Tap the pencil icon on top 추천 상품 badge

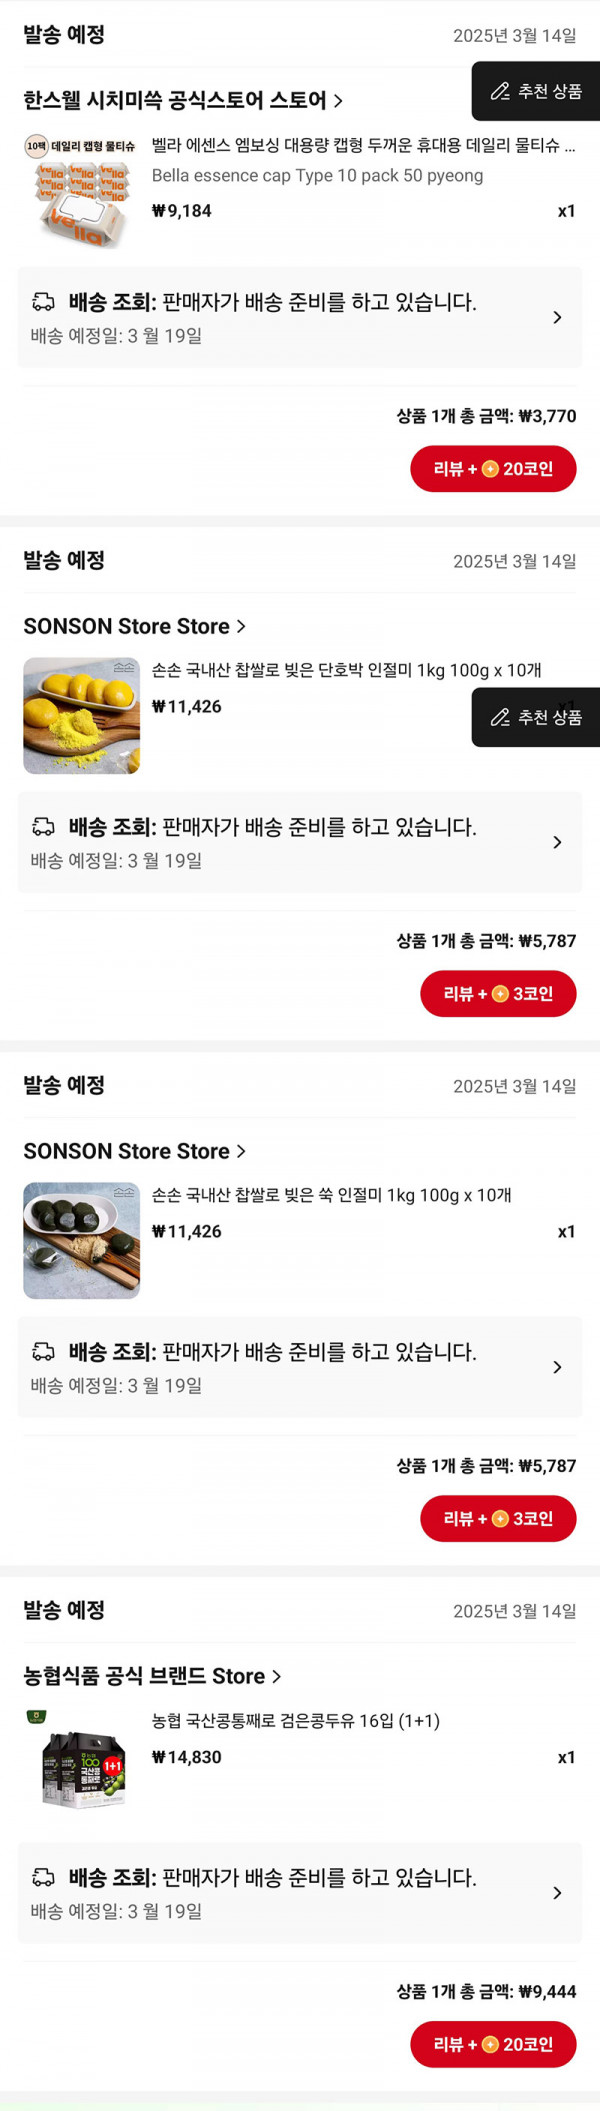point(500,92)
